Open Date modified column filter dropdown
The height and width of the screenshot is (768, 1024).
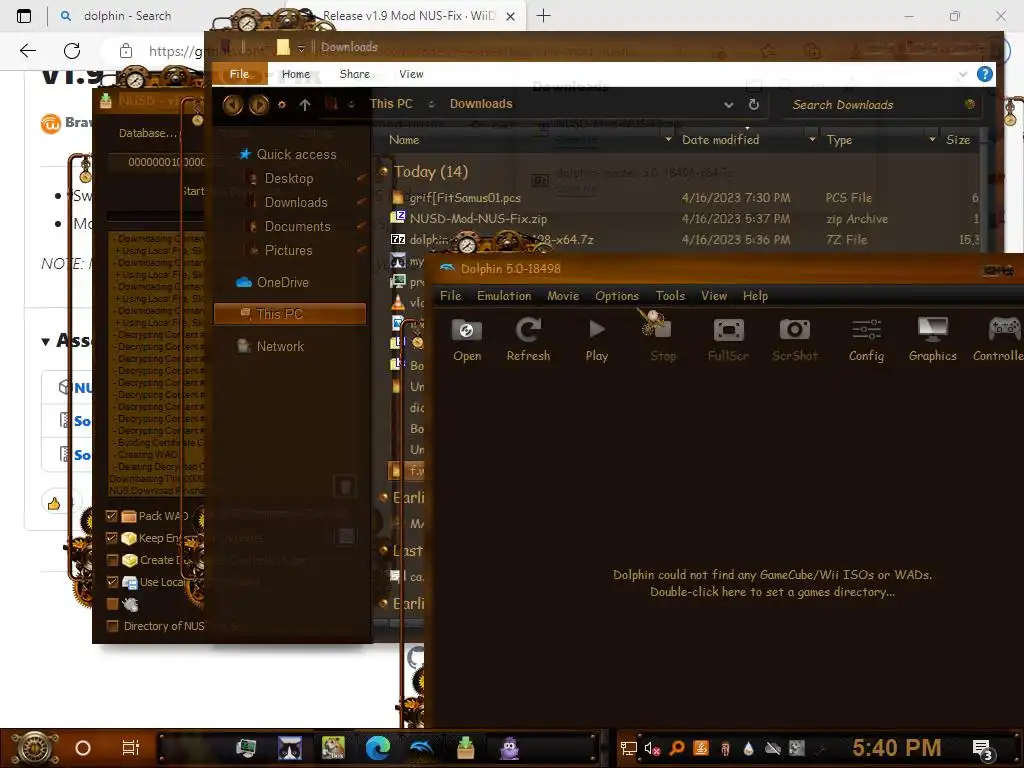tap(812, 140)
